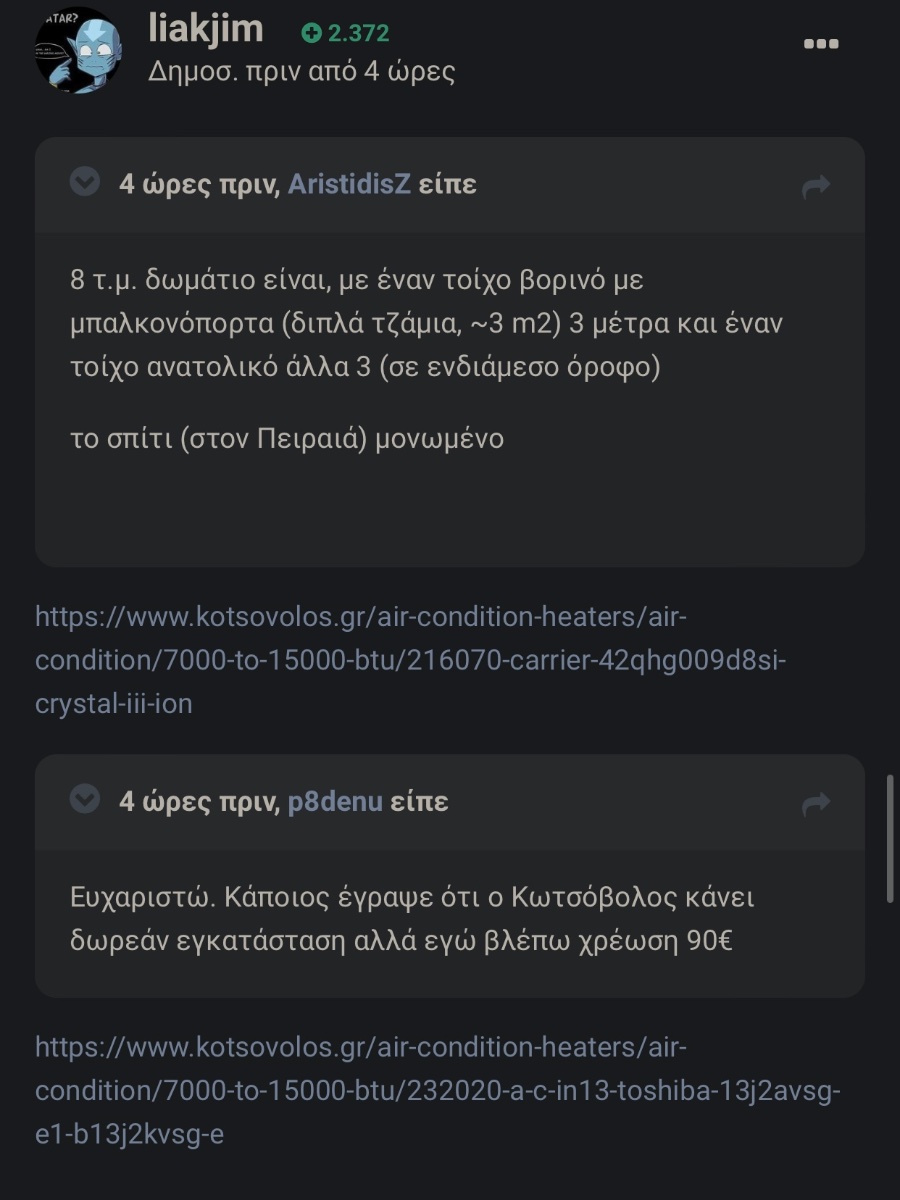The width and height of the screenshot is (900, 1200).
Task: Click the green plus reputation icon
Action: click(311, 33)
